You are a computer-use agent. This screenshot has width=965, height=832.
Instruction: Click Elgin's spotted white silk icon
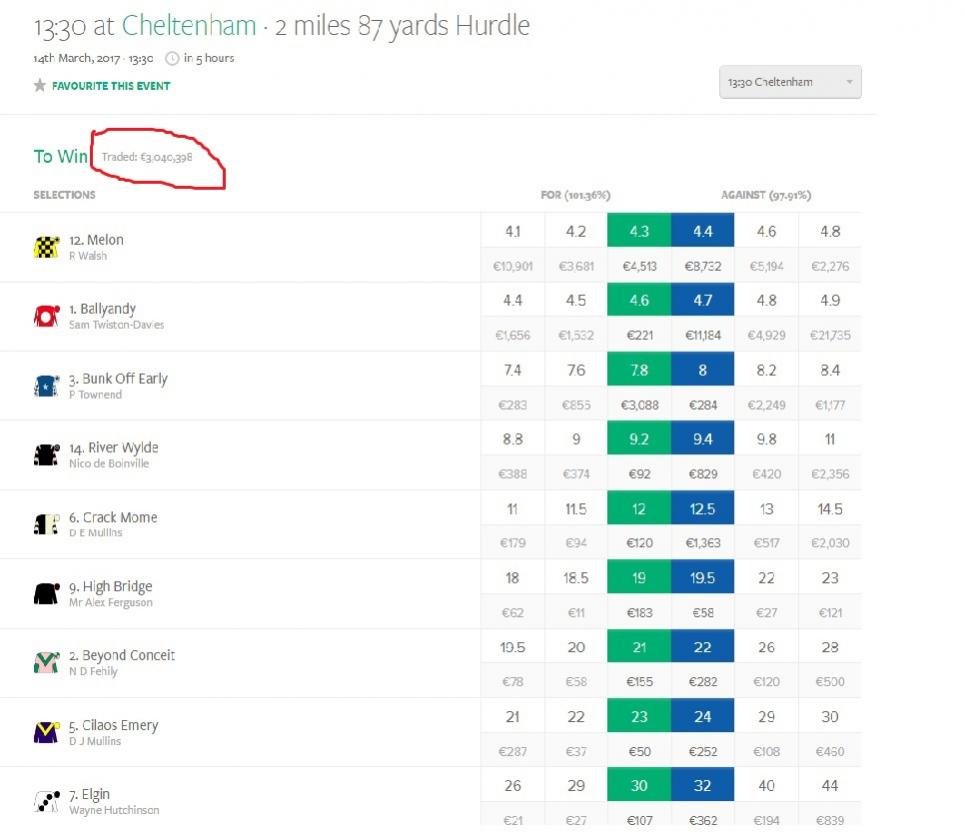click(x=47, y=801)
